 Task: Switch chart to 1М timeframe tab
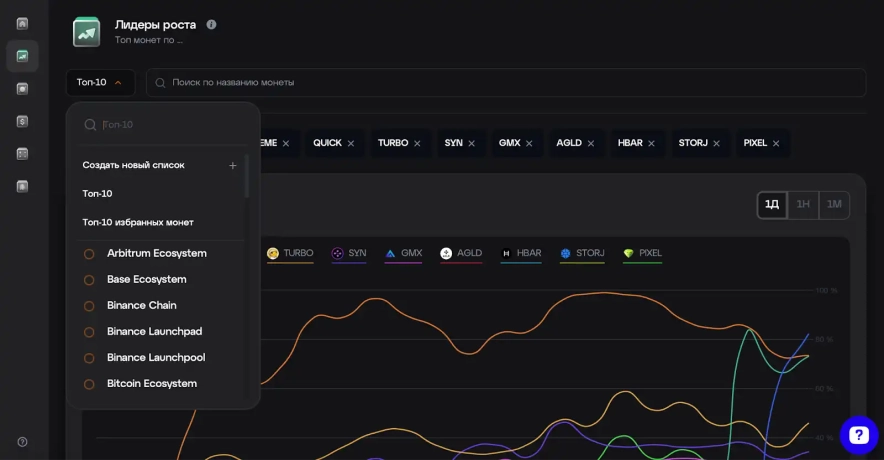click(834, 205)
